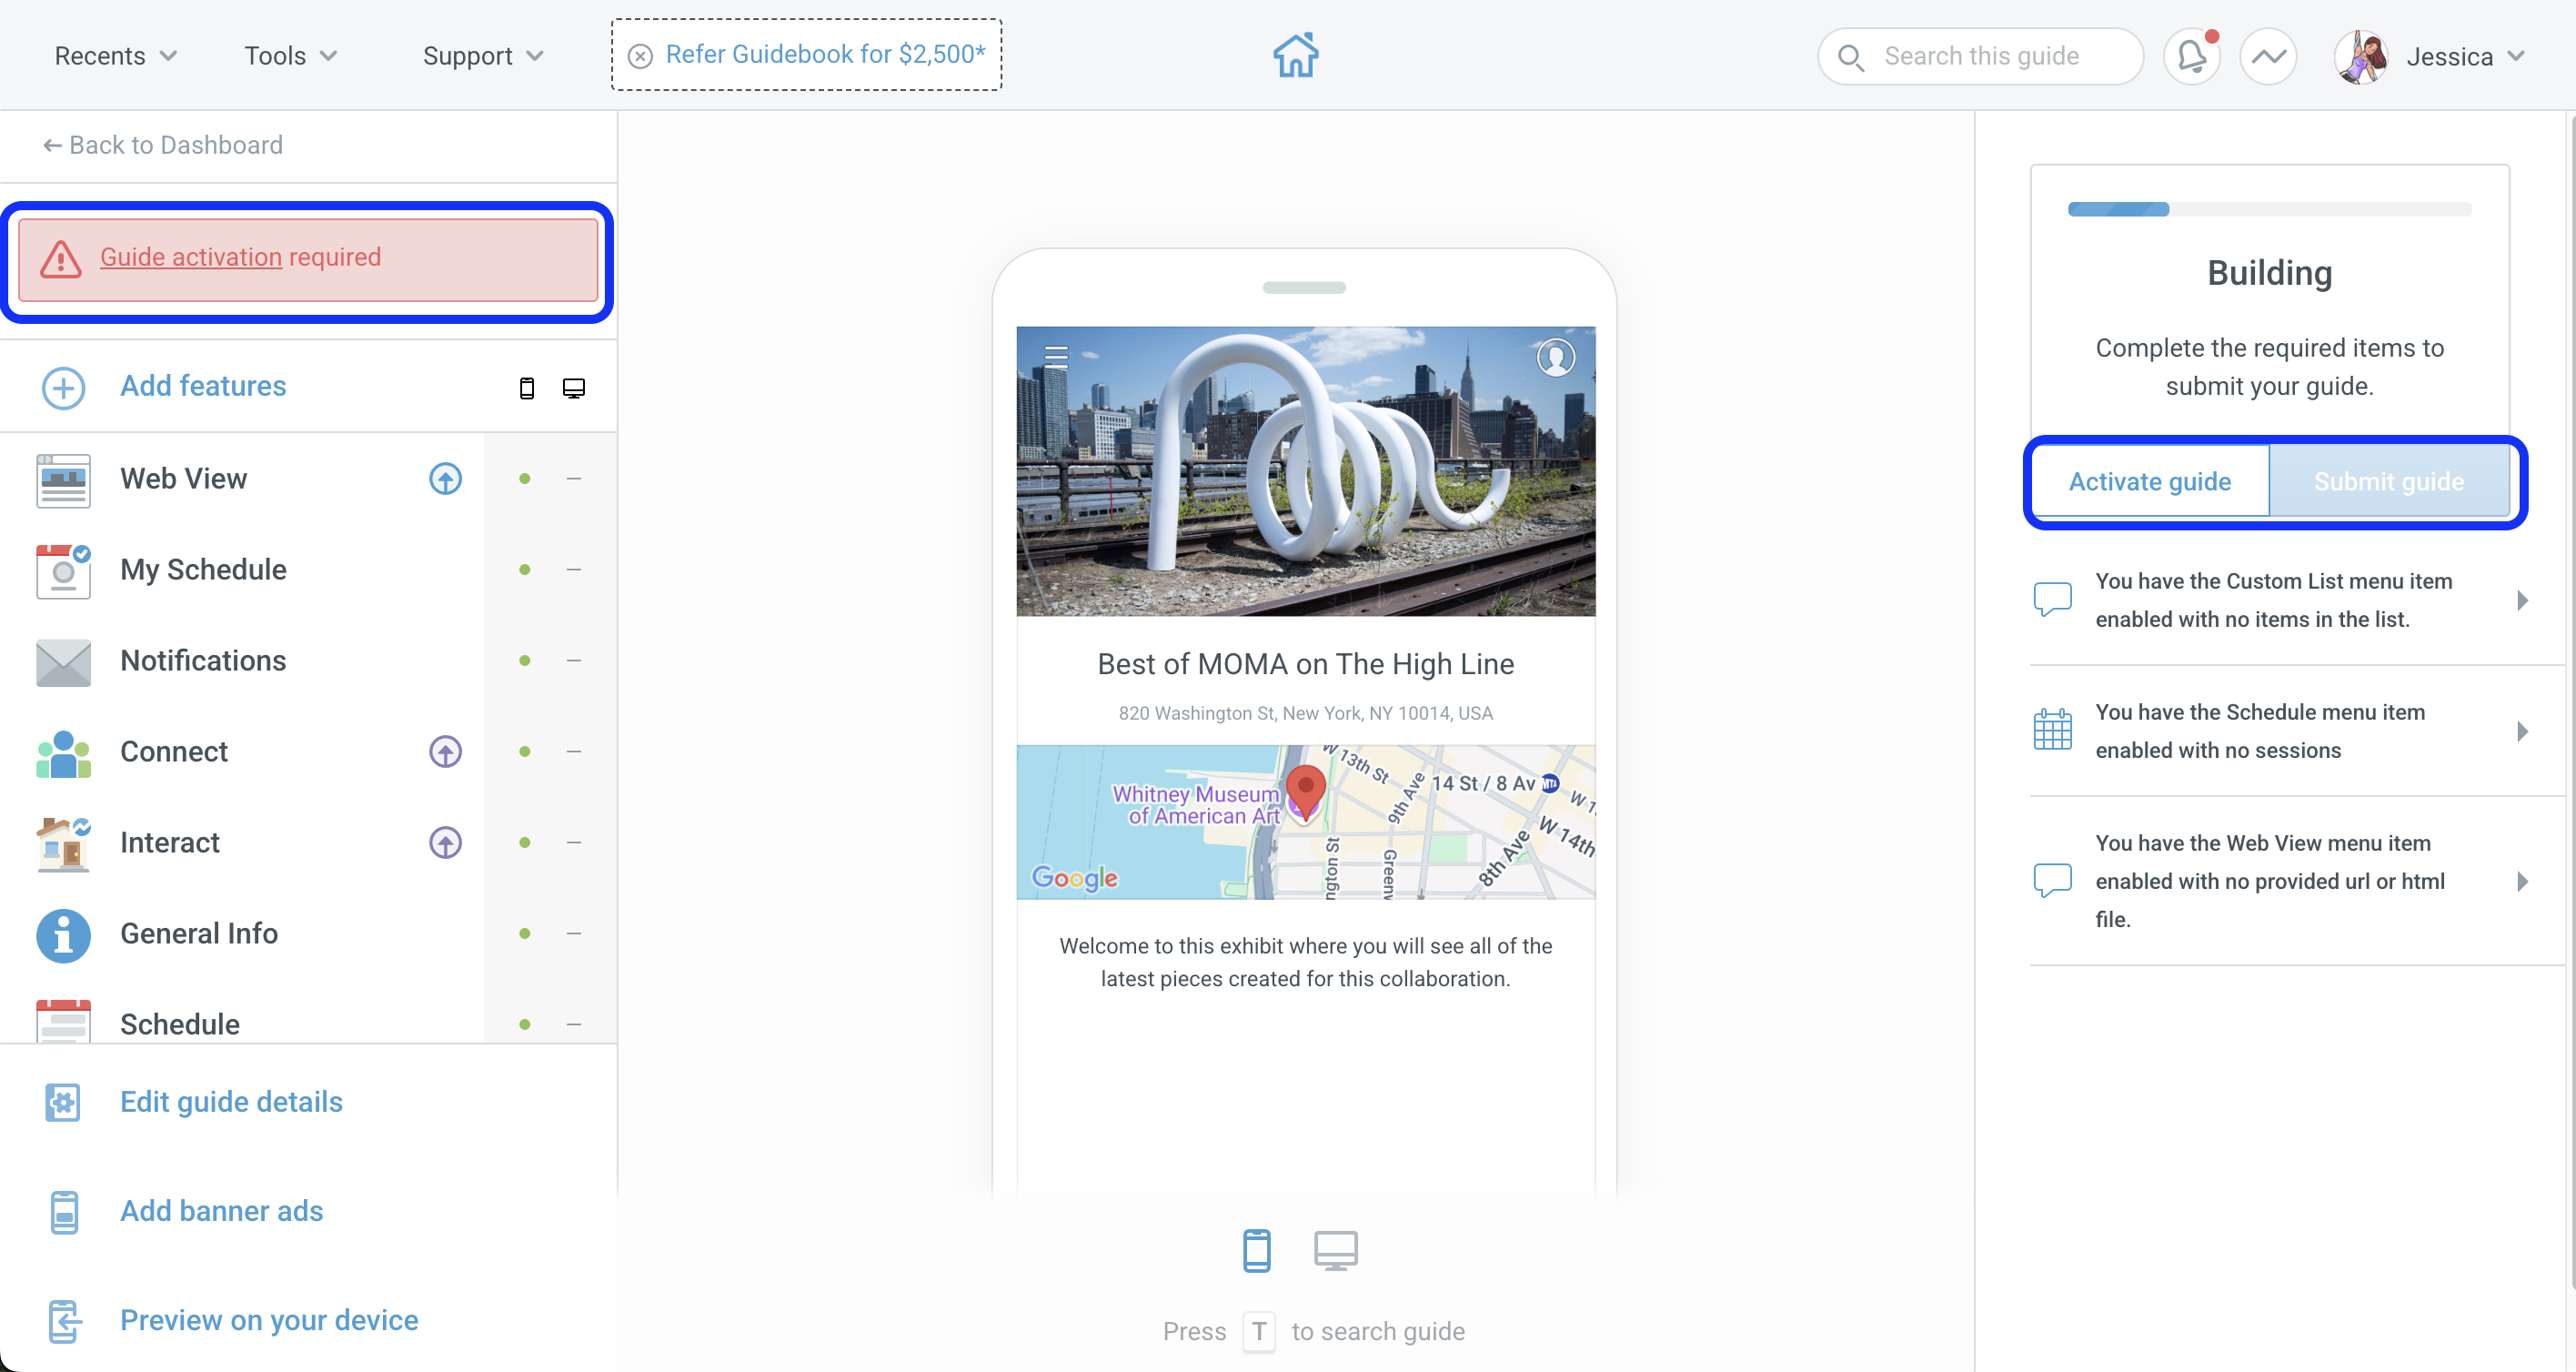This screenshot has height=1372, width=2576.
Task: Click the T key search guide hint
Action: click(x=1258, y=1332)
